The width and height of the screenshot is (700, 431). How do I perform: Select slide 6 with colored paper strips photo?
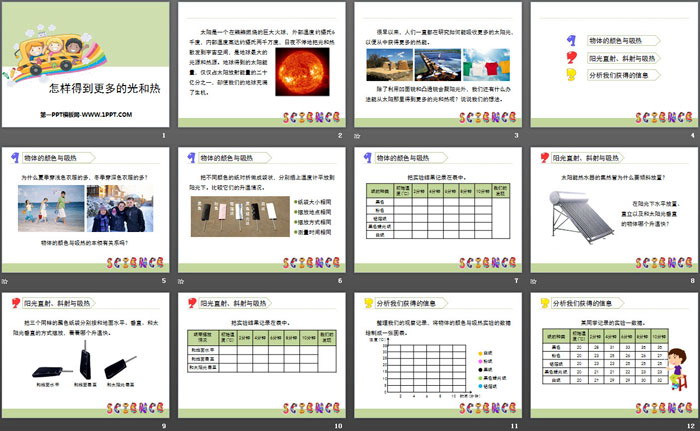[261, 216]
